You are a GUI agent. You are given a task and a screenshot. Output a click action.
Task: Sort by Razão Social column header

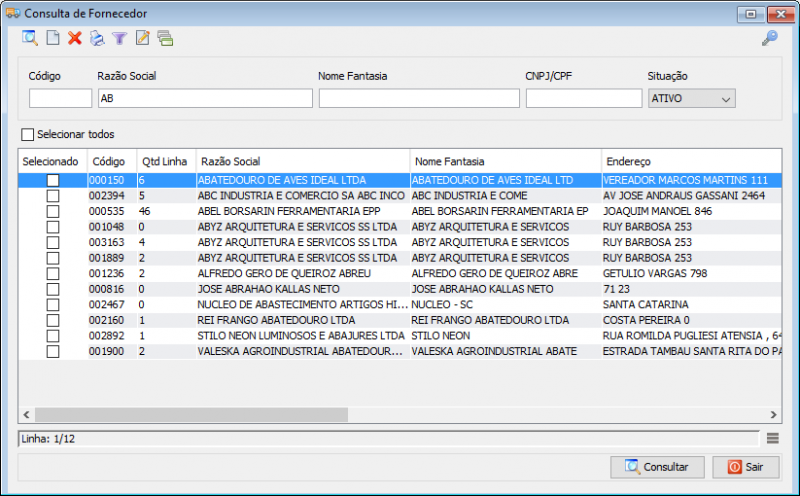click(303, 162)
